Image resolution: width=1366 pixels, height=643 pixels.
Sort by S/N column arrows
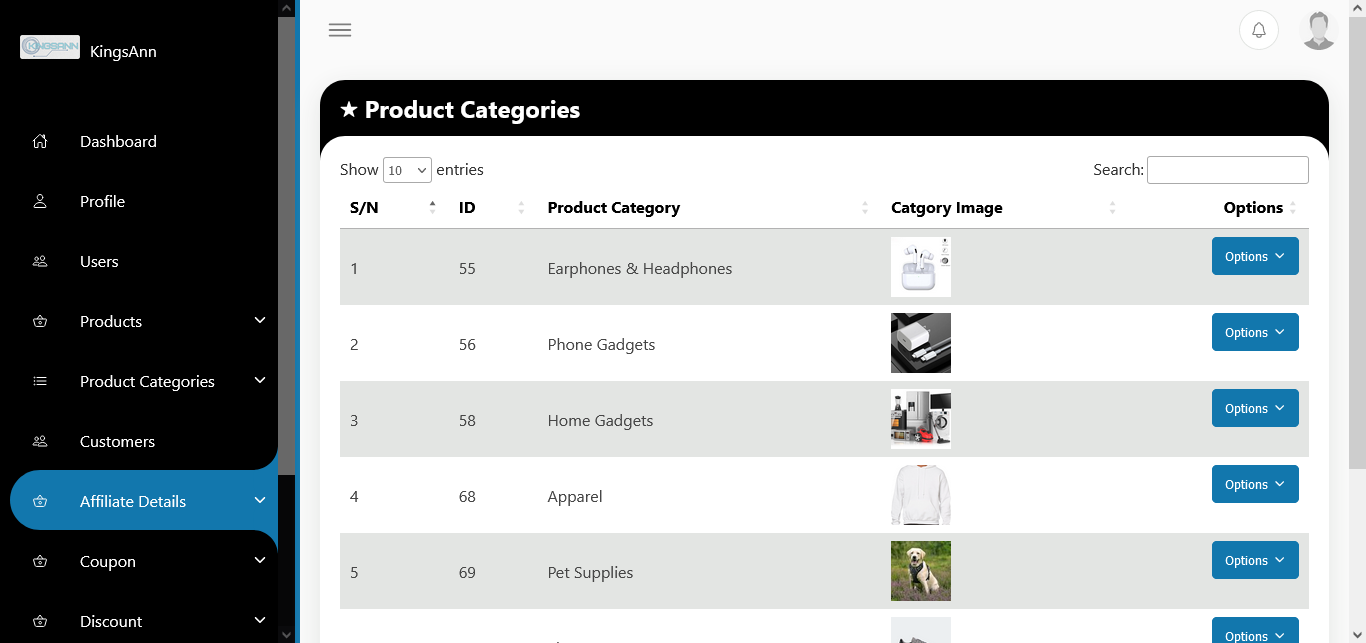[x=432, y=208]
